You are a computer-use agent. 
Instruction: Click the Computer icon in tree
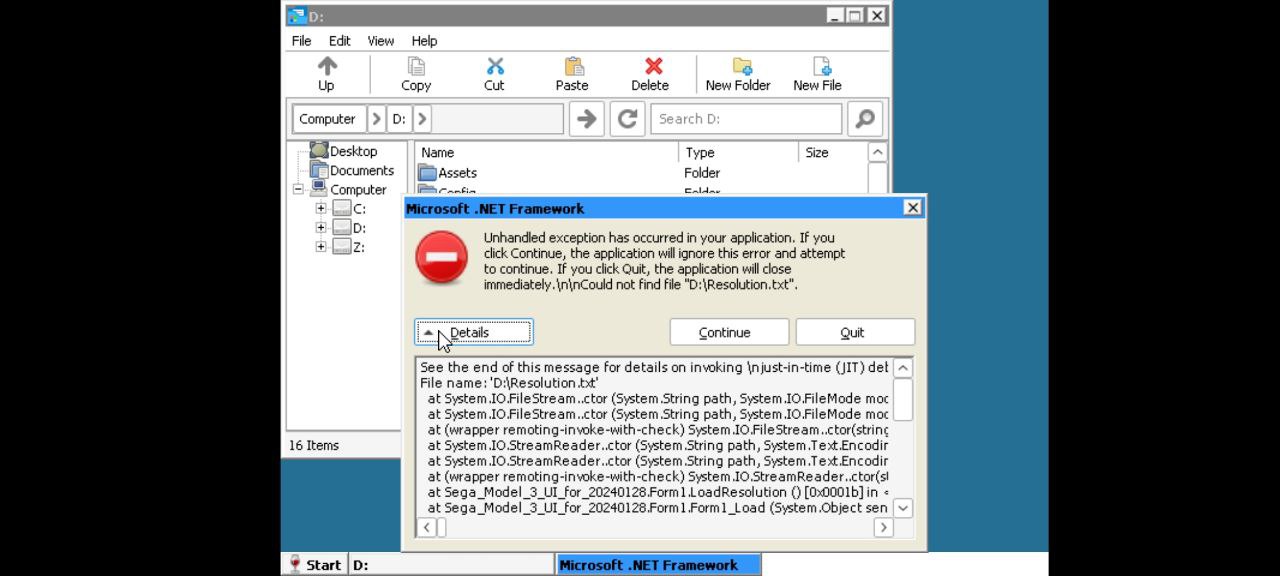318,188
